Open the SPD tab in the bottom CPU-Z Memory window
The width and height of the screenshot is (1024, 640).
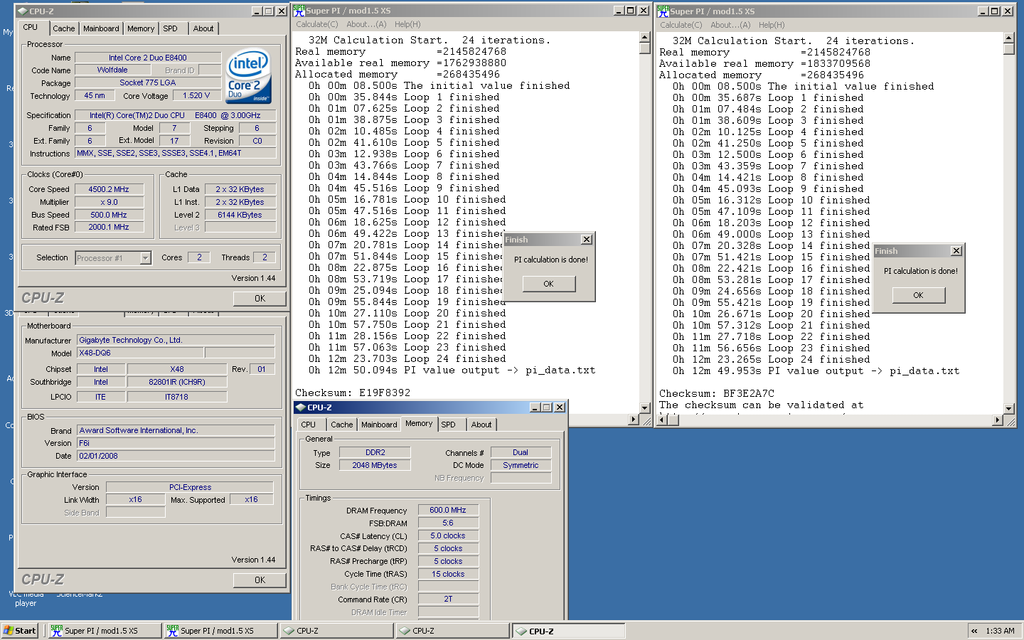(x=452, y=424)
